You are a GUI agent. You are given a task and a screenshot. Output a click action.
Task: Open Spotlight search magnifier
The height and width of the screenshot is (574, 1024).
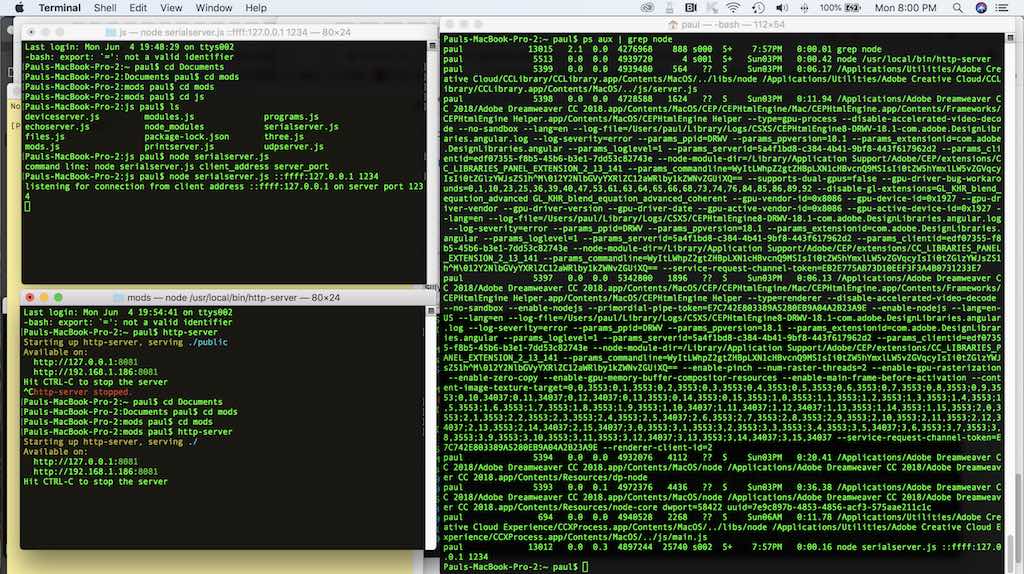click(x=957, y=8)
